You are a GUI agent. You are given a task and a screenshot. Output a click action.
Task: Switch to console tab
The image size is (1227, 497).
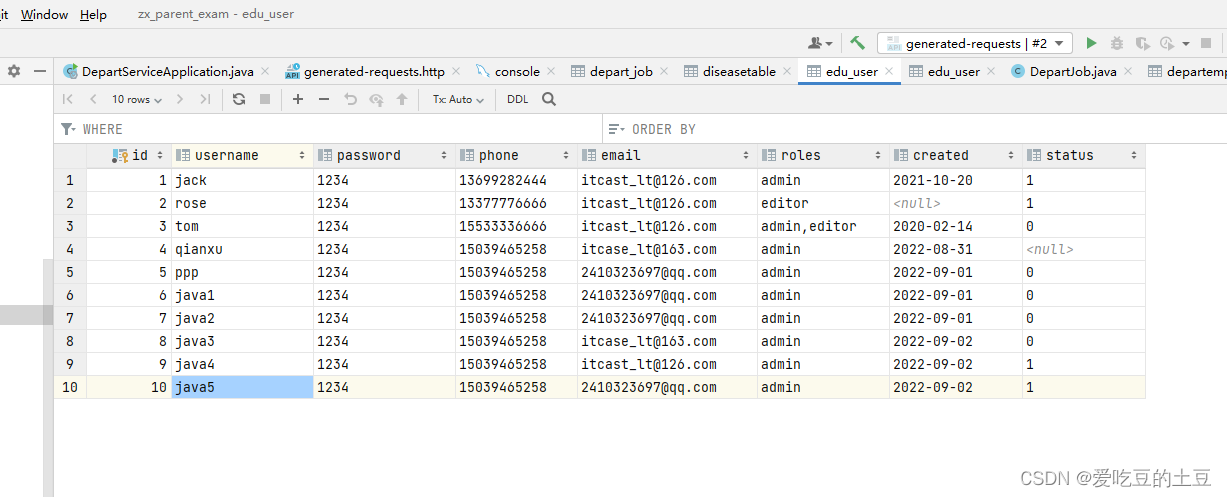point(516,71)
